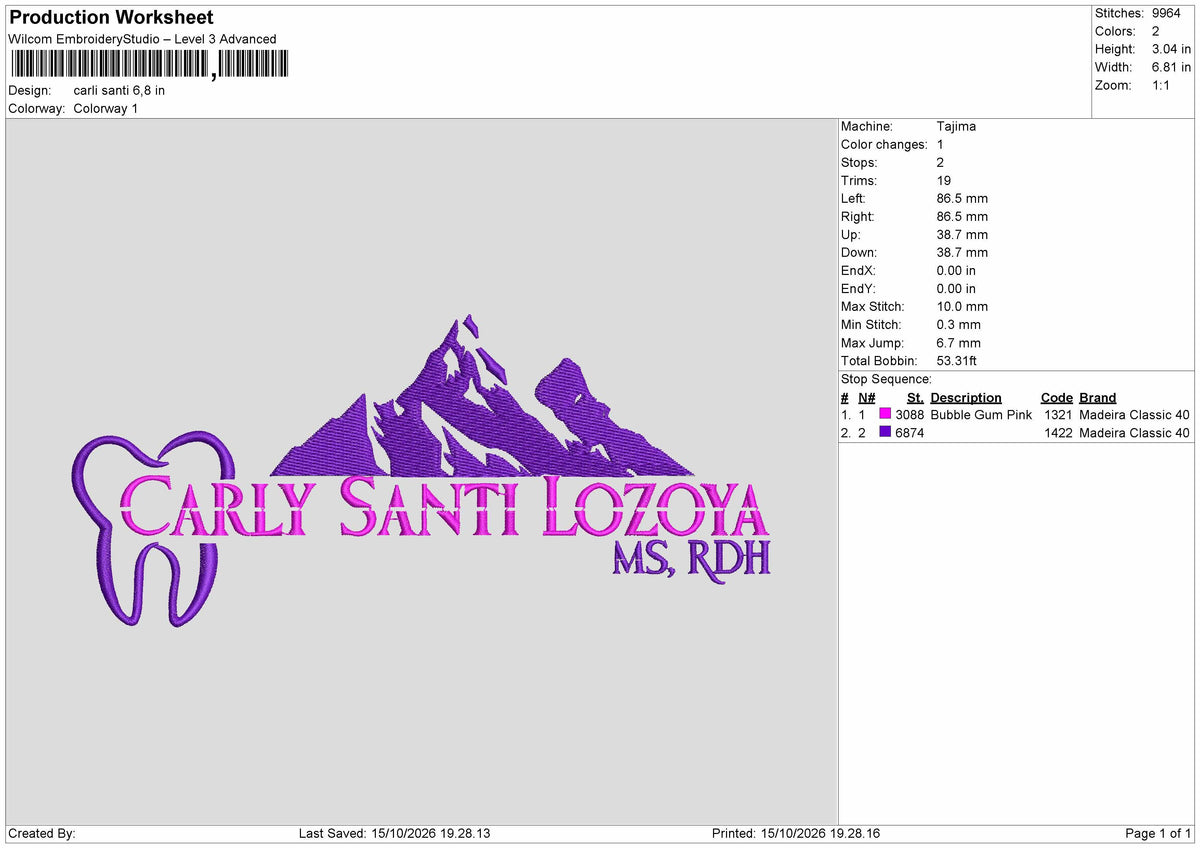
Task: Click the design name 'carli santi 6,8 in'
Action: [x=119, y=90]
